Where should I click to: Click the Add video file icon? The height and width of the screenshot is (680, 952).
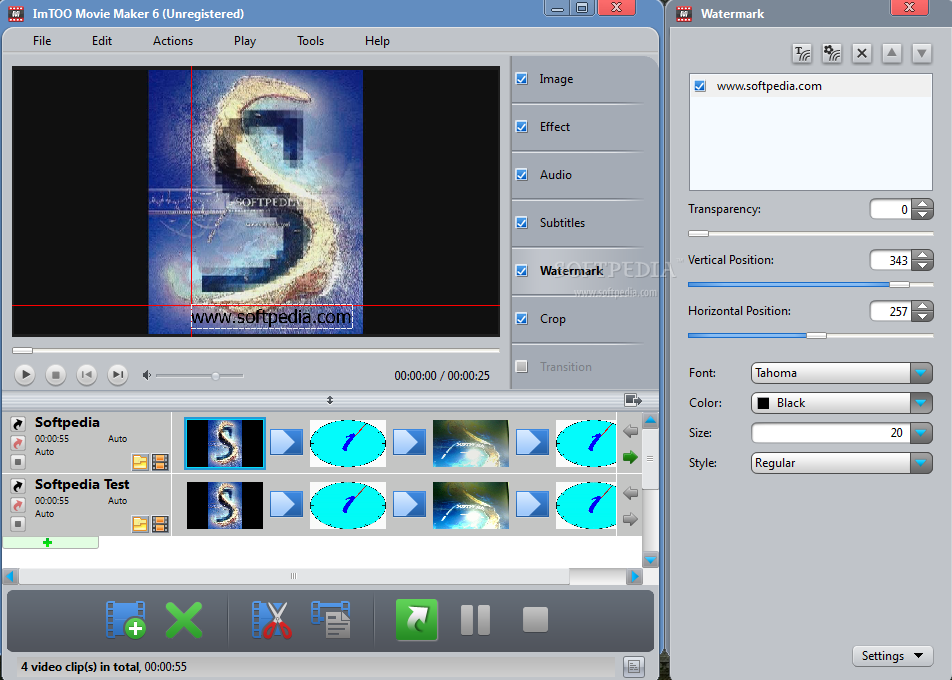tap(126, 620)
